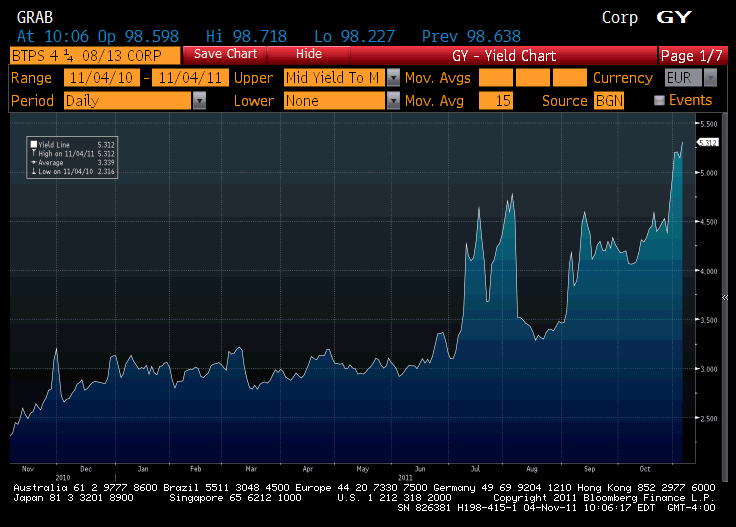Click the Hide button
736x527 pixels.
308,54
